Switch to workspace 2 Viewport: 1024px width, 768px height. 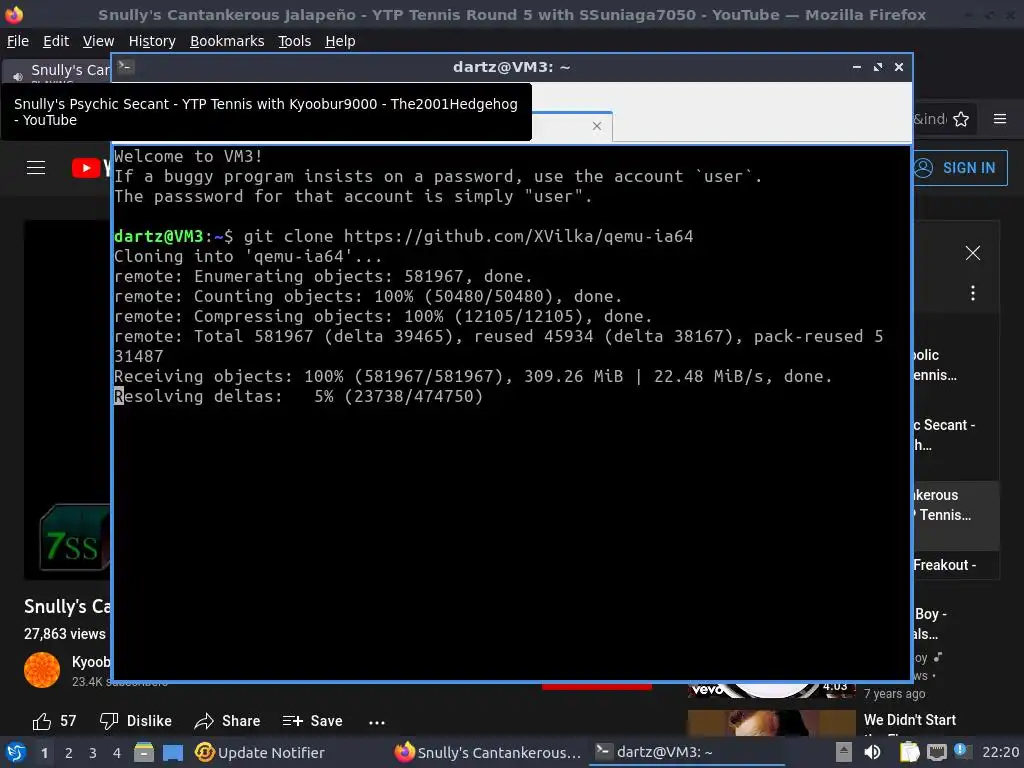point(69,753)
